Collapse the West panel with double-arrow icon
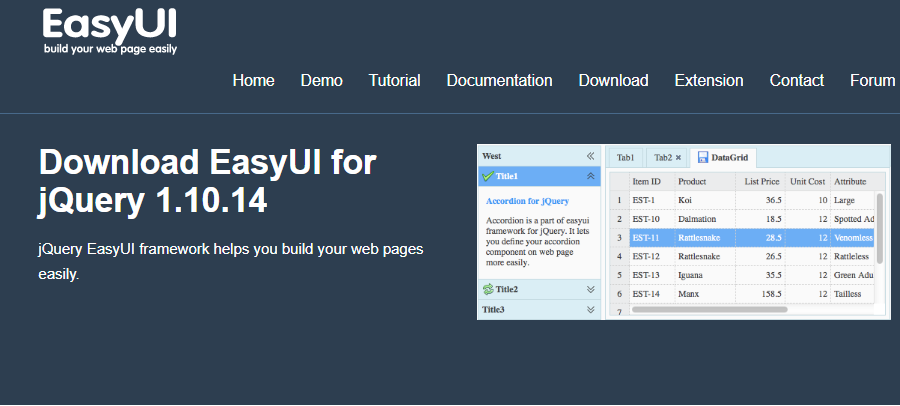 [591, 156]
